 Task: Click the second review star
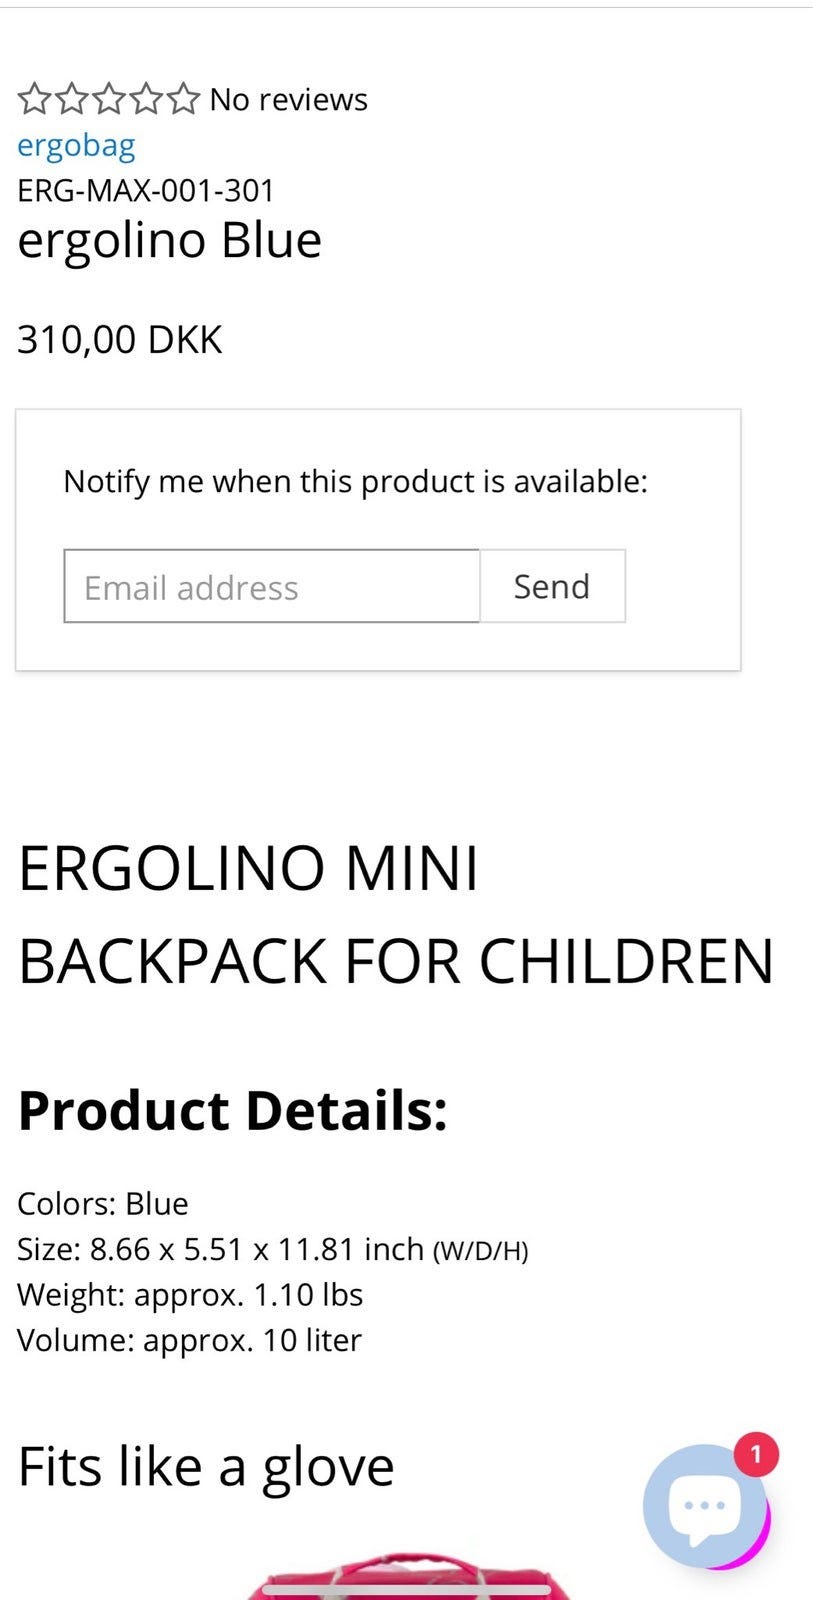coord(71,99)
